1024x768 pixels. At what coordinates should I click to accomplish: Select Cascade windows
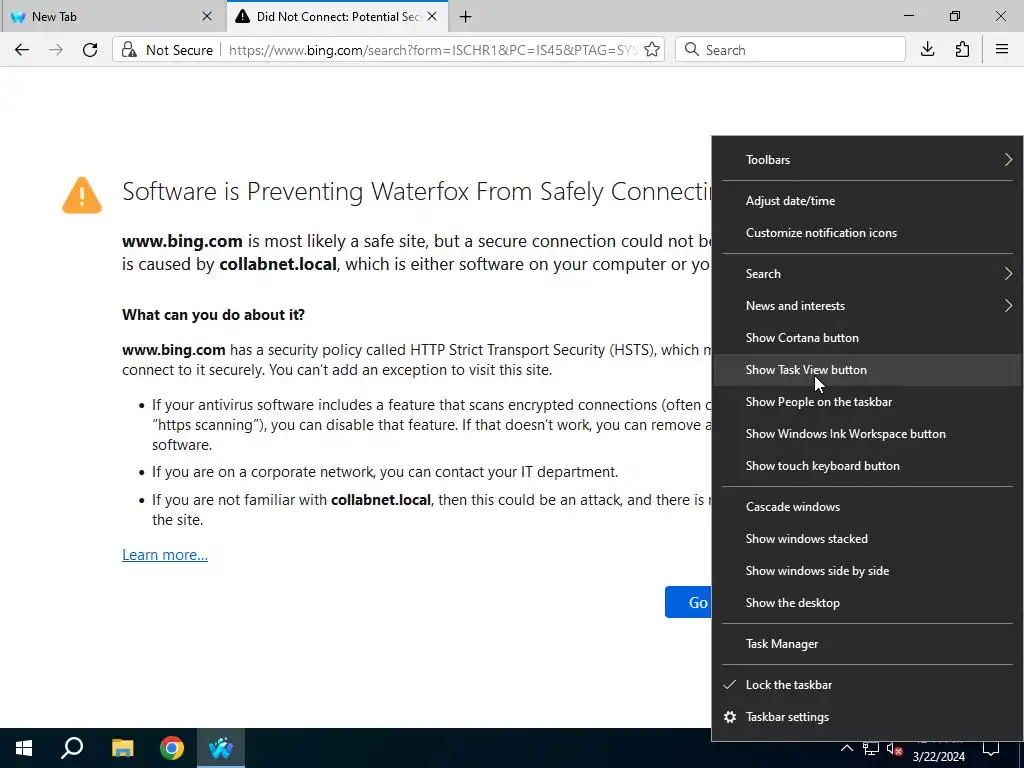pos(868,507)
